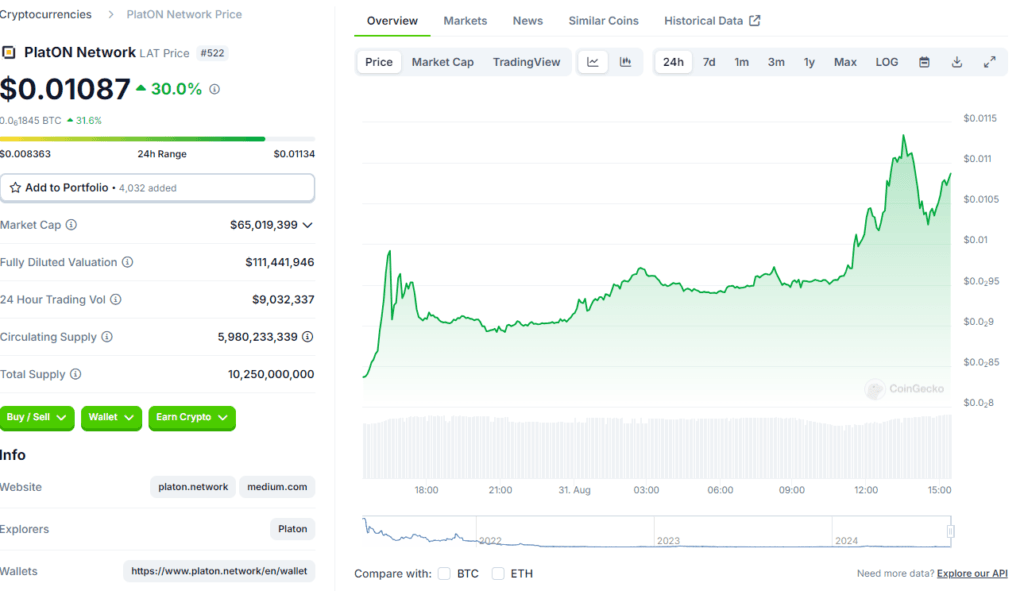Click Market Cap info icon
The width and height of the screenshot is (1024, 591).
click(71, 225)
